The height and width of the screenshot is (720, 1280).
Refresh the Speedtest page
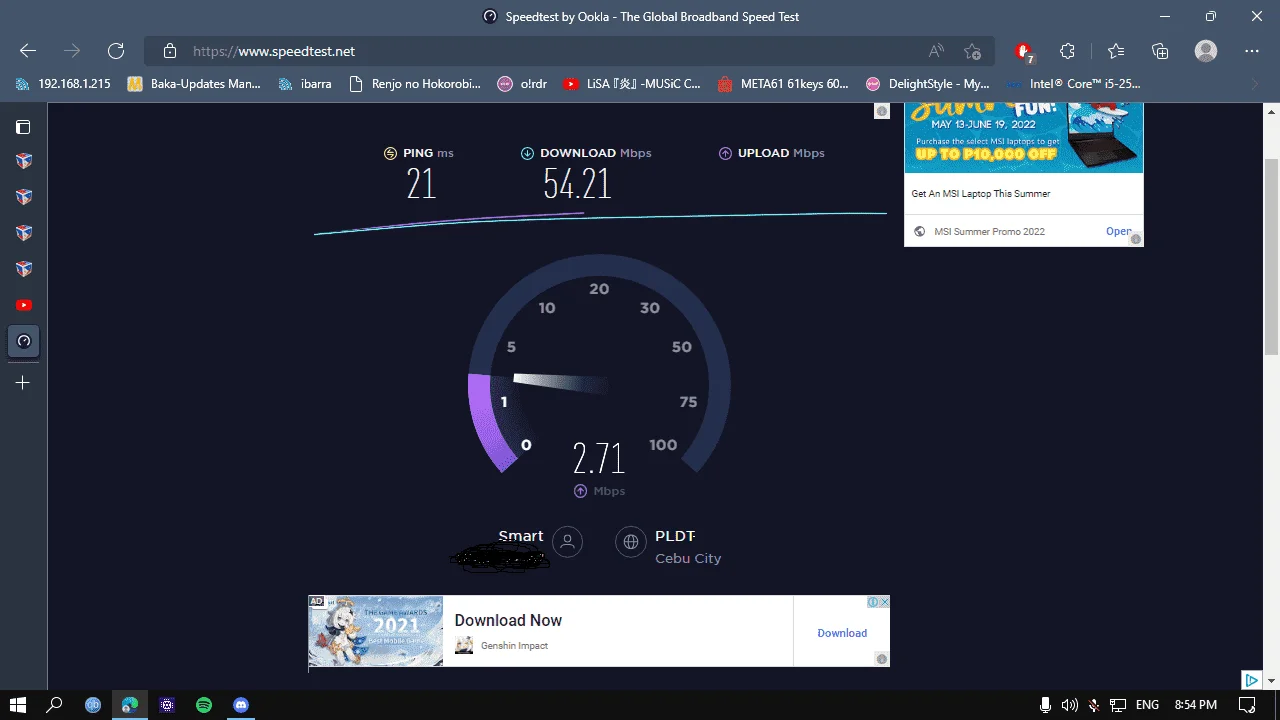coord(116,51)
